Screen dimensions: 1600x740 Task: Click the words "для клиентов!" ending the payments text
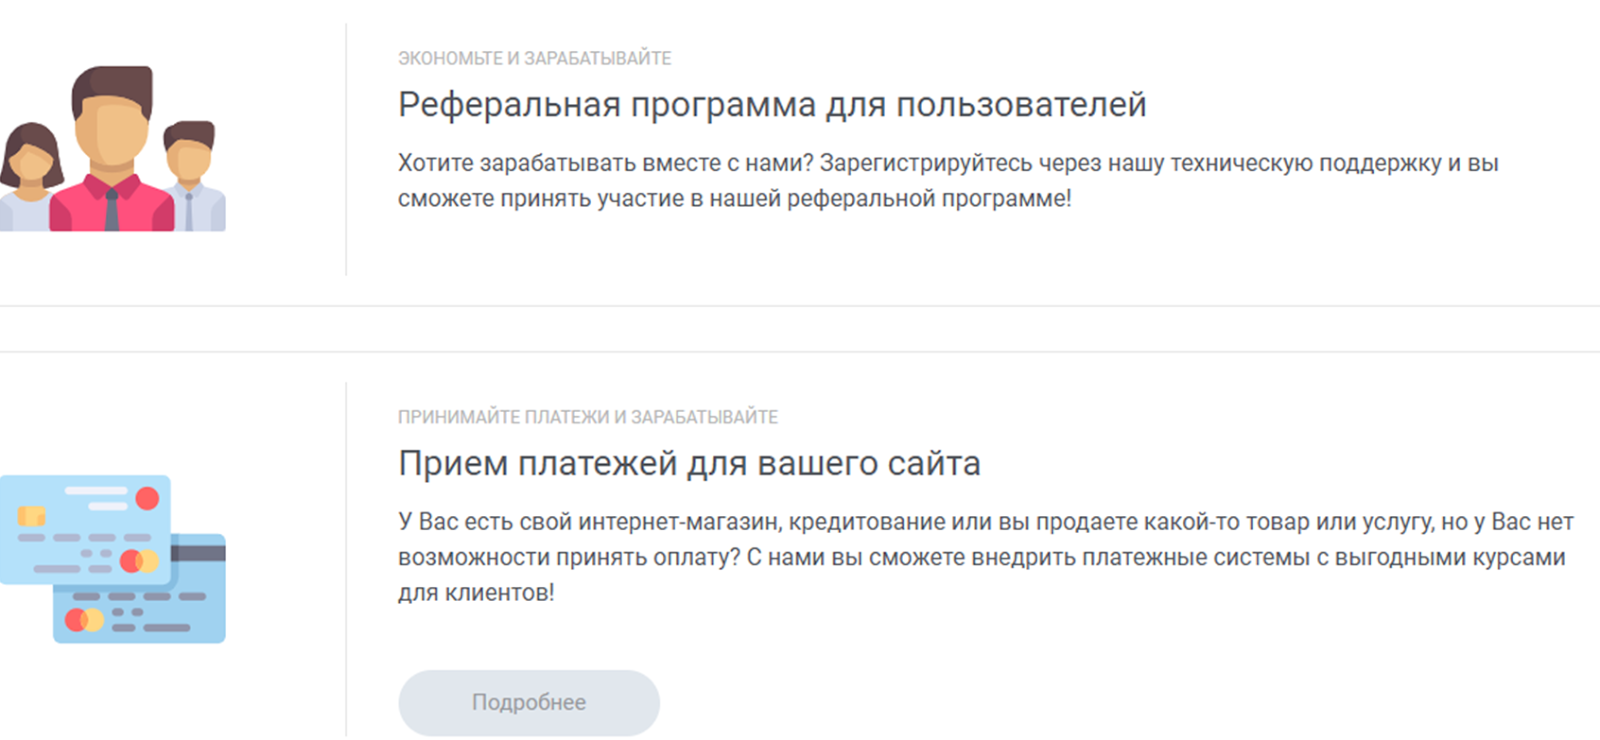pyautogui.click(x=476, y=593)
